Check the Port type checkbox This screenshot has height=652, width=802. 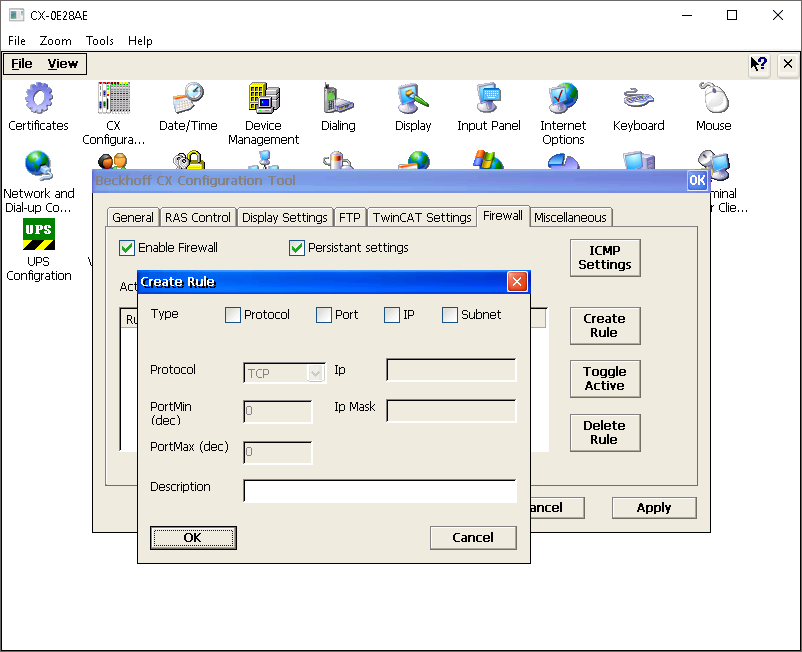324,314
